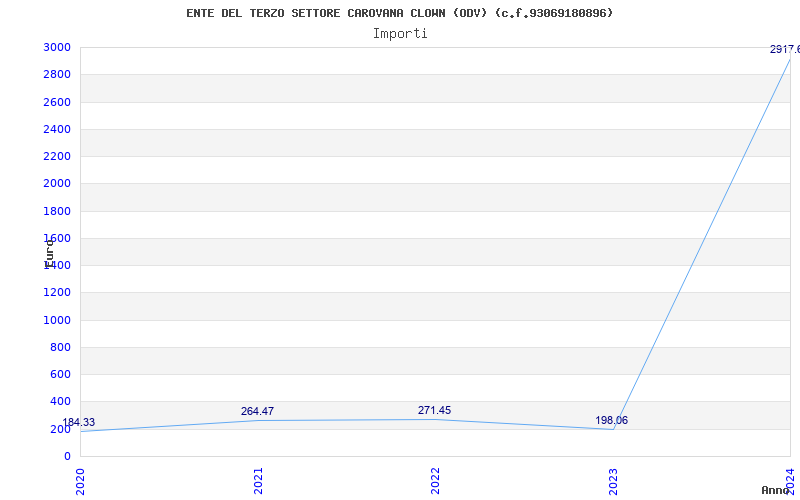Image resolution: width=800 pixels, height=500 pixels.
Task: Click the 264.47 data label
Action: tap(257, 411)
